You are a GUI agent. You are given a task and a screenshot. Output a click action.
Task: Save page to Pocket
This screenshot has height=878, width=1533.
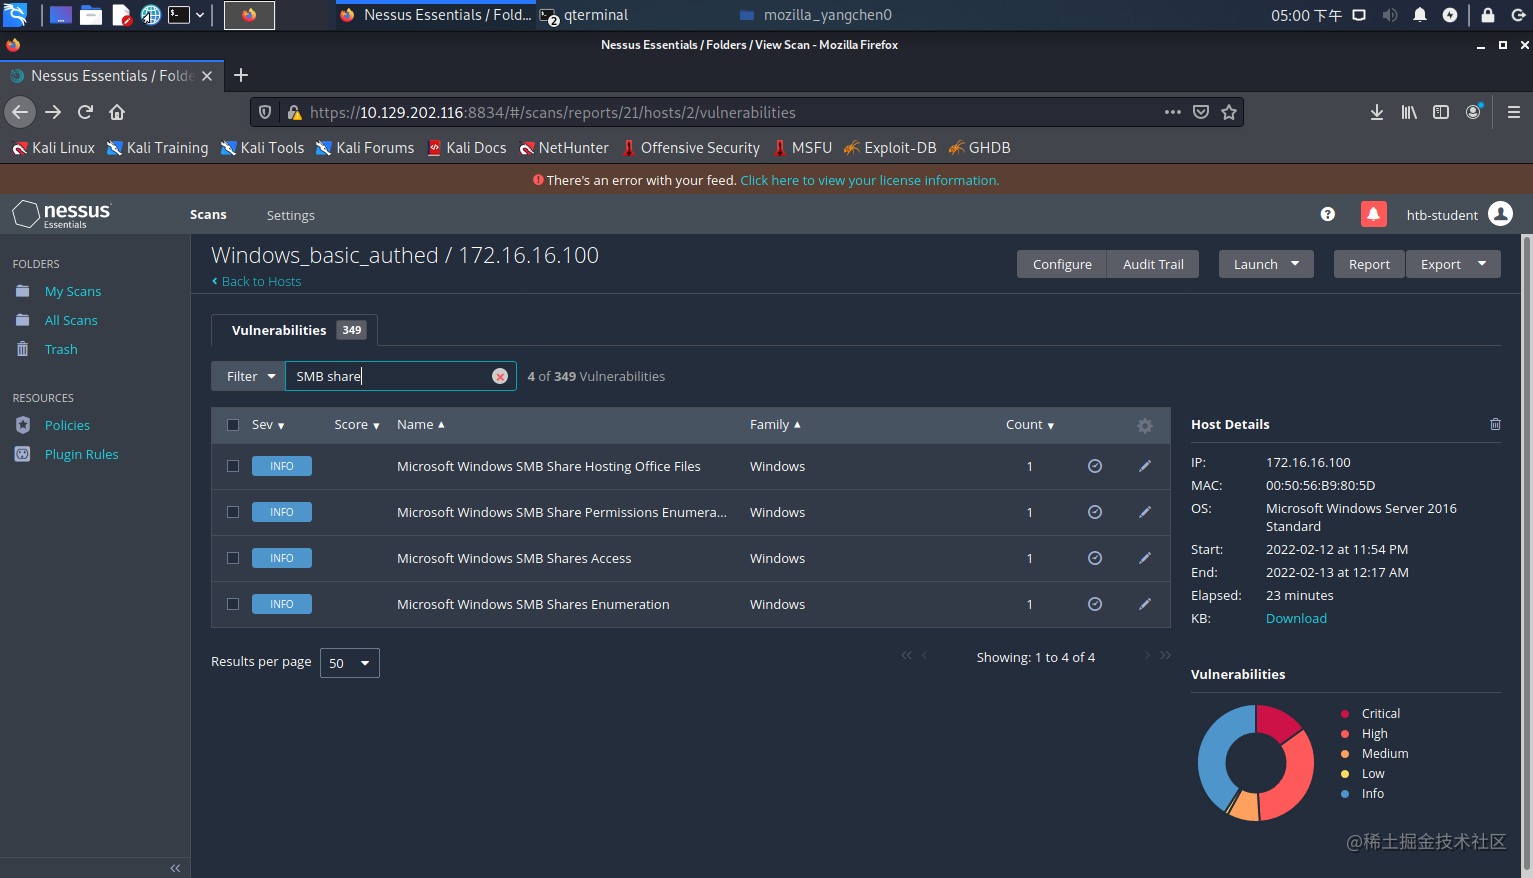click(1201, 112)
